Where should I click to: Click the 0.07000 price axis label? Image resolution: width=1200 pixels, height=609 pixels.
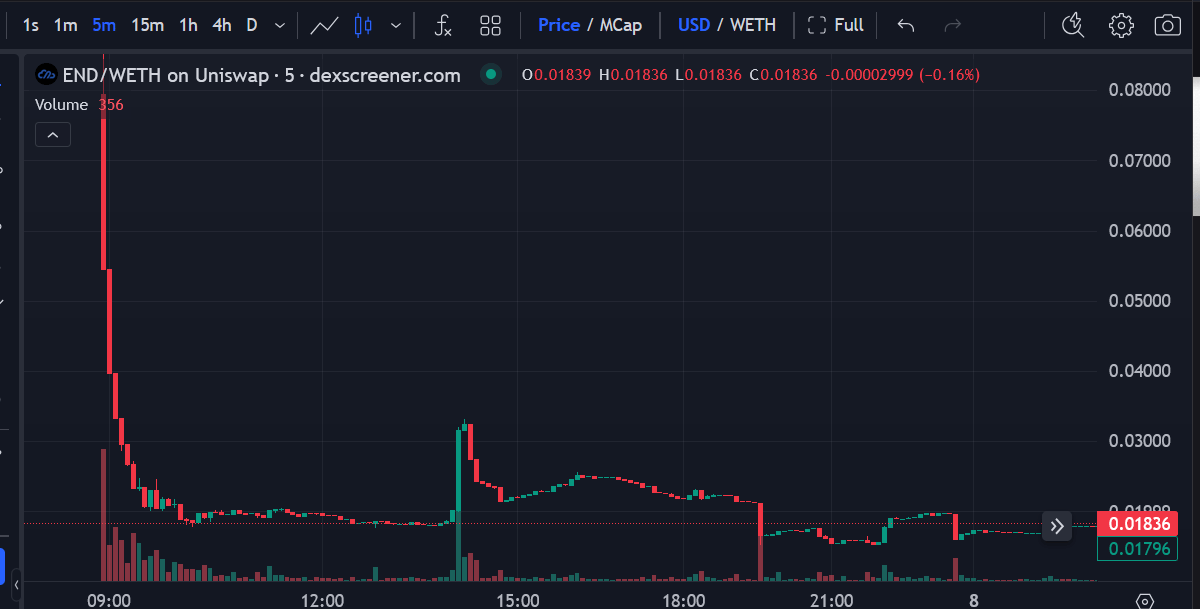(x=1139, y=160)
